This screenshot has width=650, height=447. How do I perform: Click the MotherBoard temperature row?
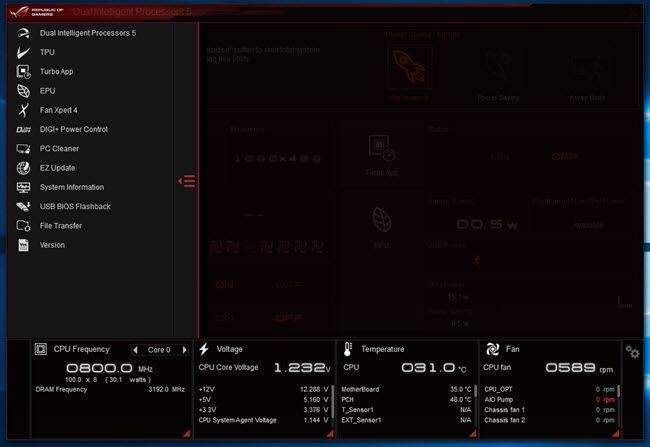(x=406, y=389)
